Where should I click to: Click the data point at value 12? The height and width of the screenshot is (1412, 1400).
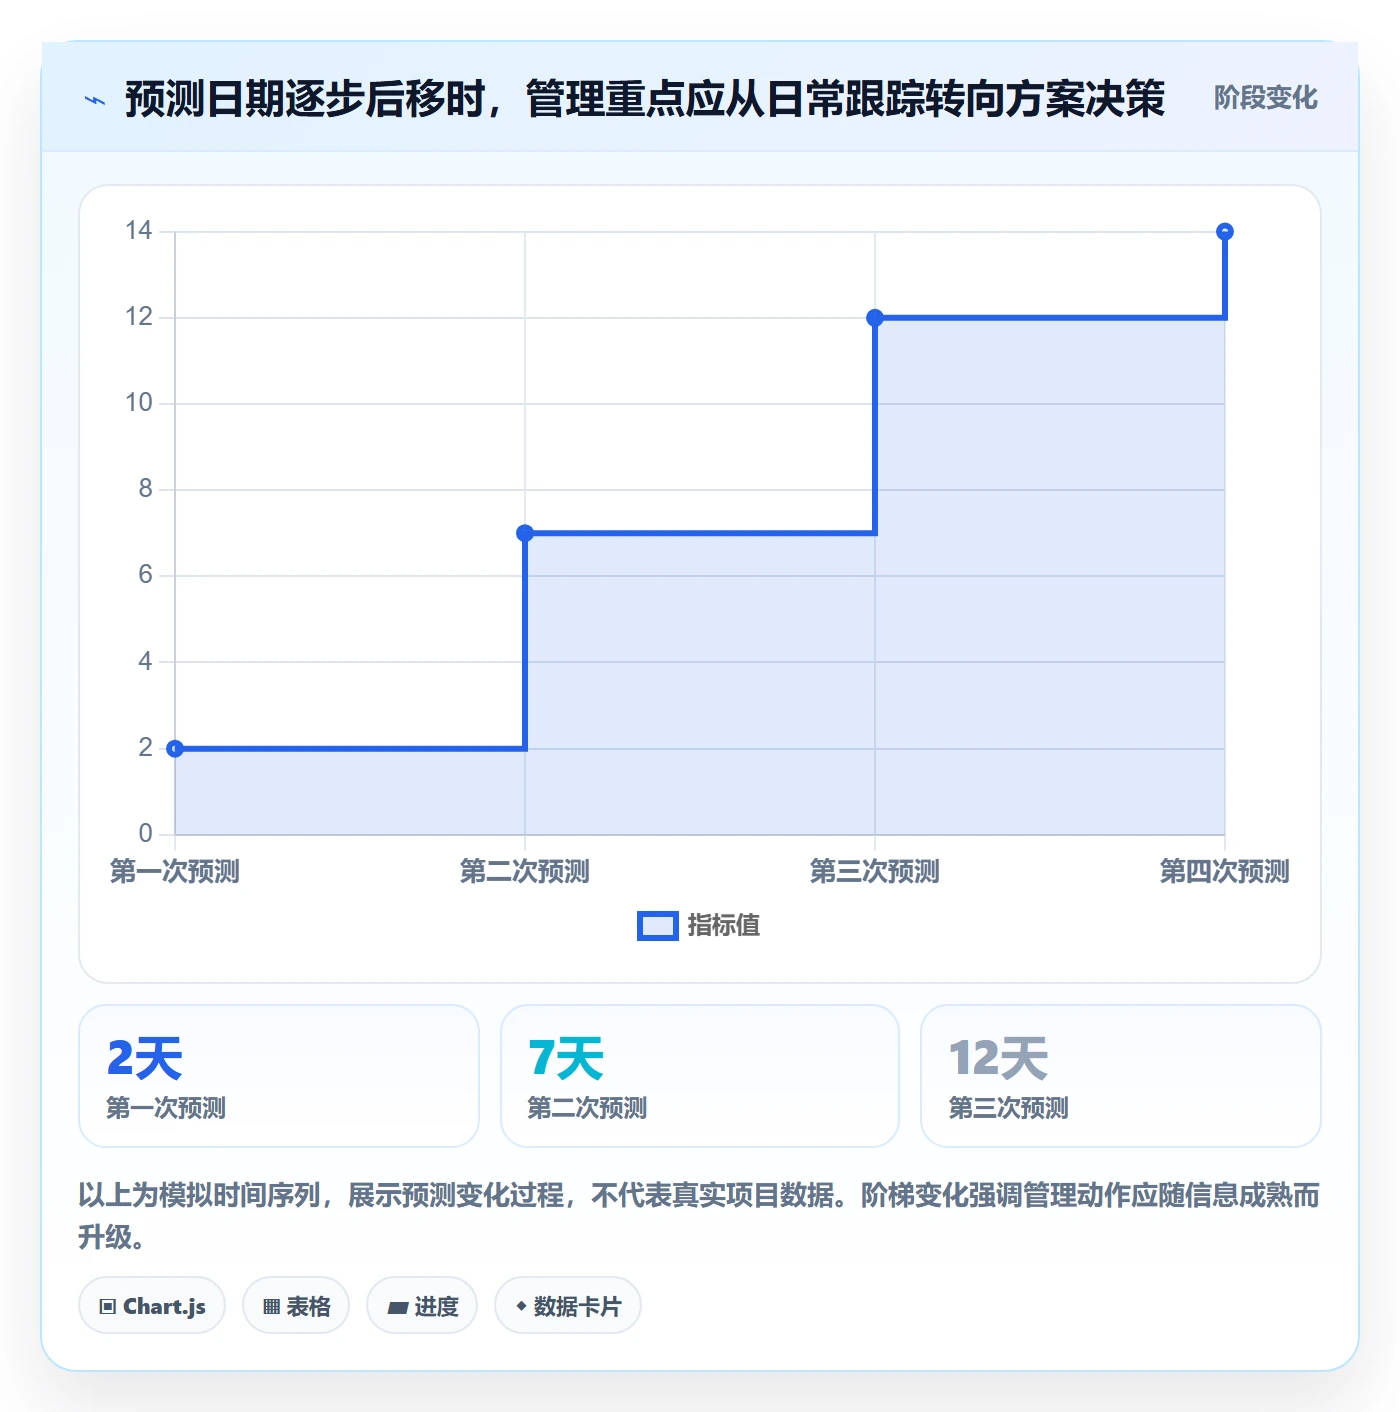(875, 318)
